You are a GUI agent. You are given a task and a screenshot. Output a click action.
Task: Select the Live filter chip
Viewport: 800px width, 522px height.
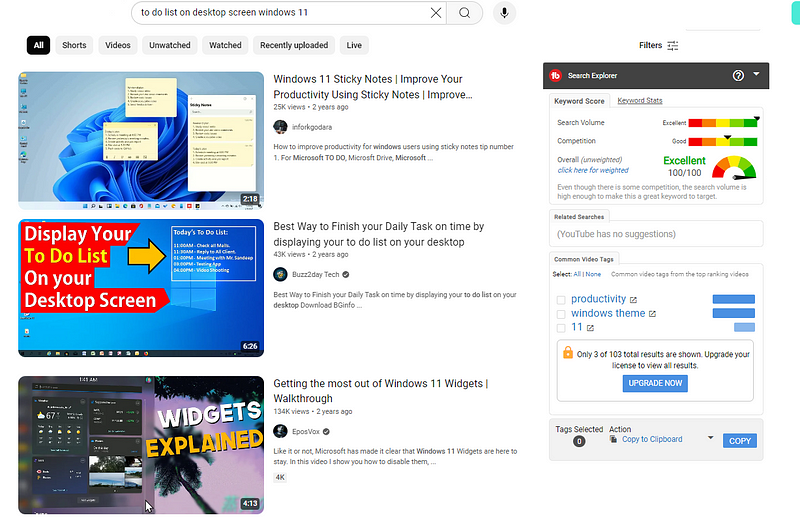tap(354, 45)
